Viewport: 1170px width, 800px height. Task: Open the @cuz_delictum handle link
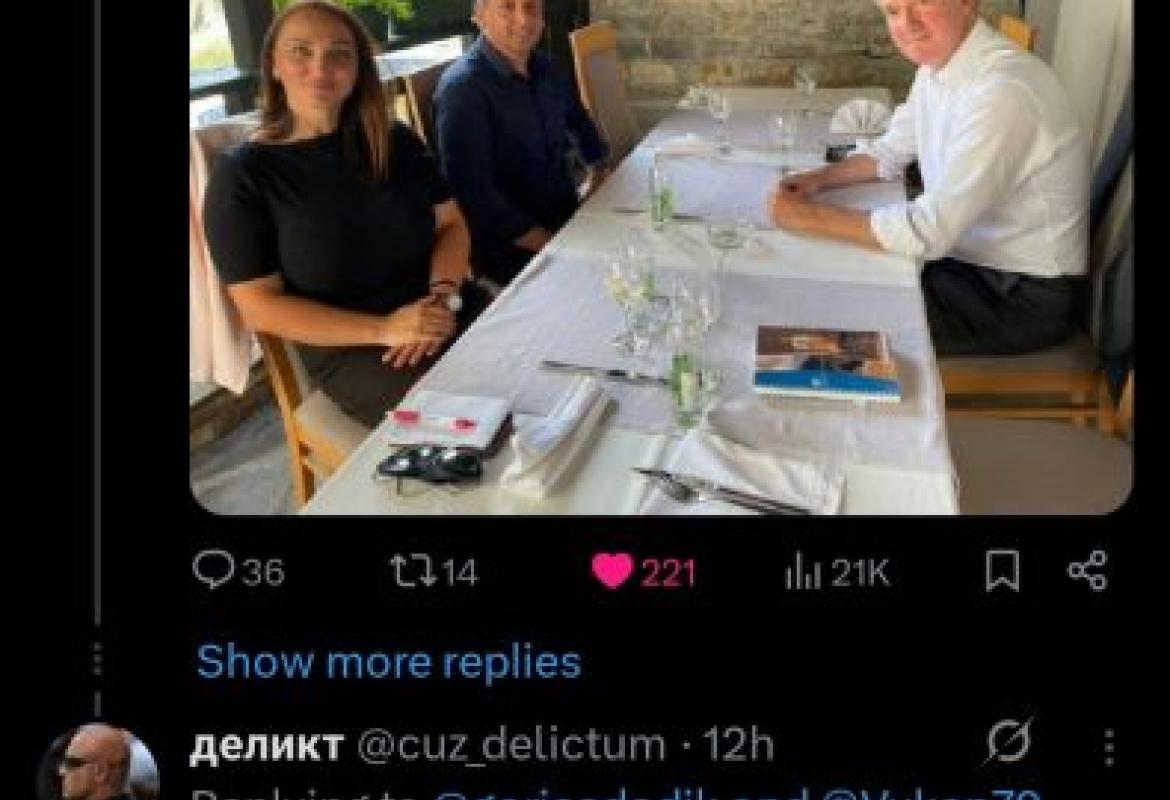[x=511, y=745]
